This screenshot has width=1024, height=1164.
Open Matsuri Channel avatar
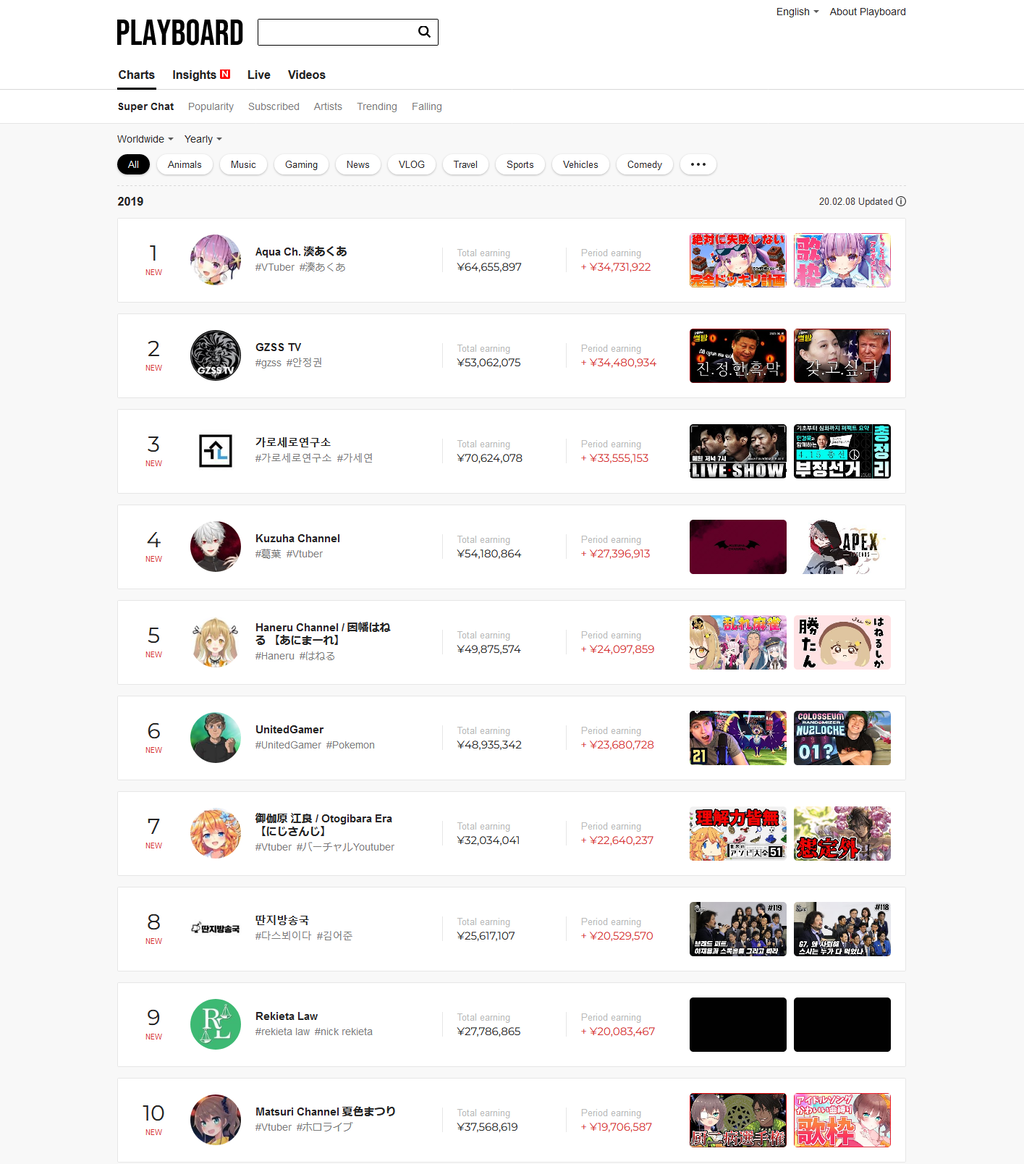pyautogui.click(x=215, y=1120)
